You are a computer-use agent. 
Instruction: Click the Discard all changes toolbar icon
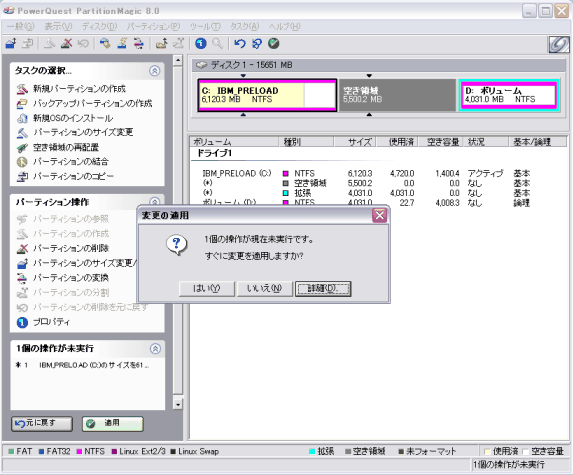click(x=257, y=43)
